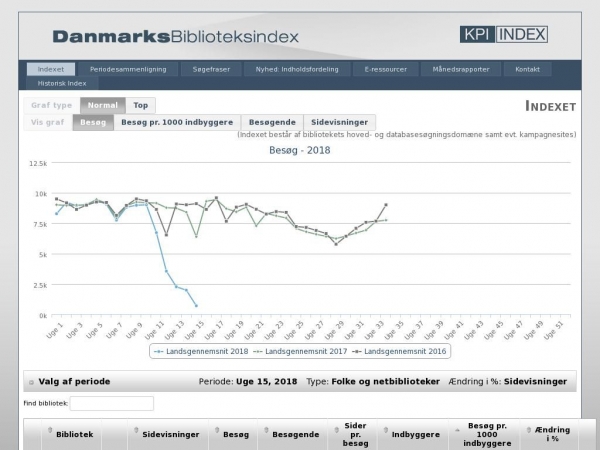Viewport: 600px width, 450px height.
Task: Open Månedsrapporter from the navigation bar
Action: [461, 69]
